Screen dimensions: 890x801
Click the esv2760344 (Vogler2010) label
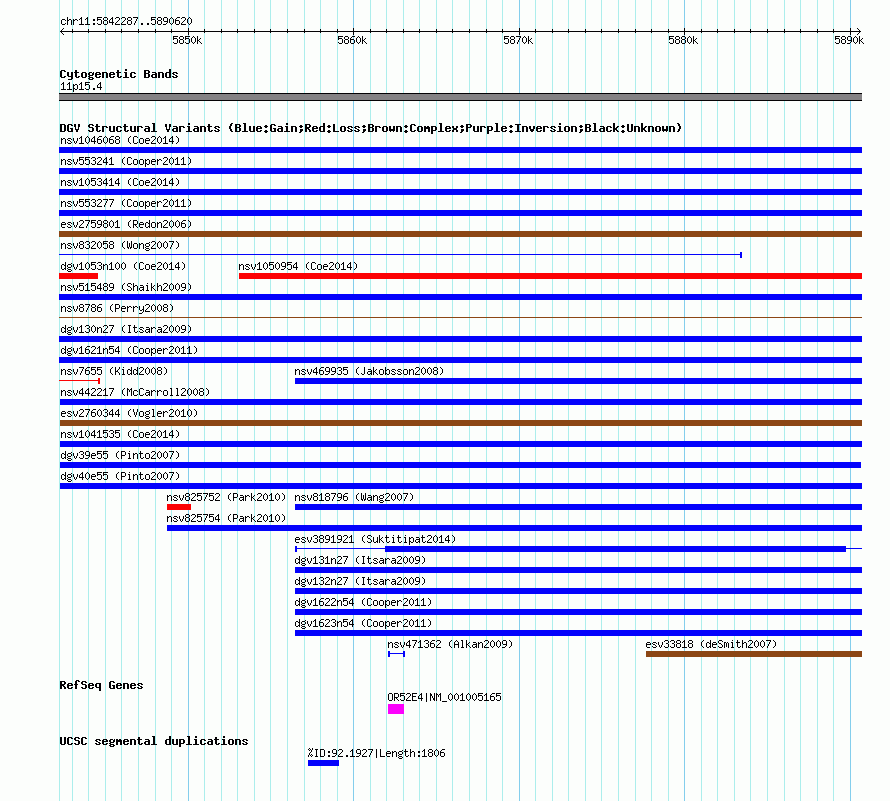[x=129, y=413]
